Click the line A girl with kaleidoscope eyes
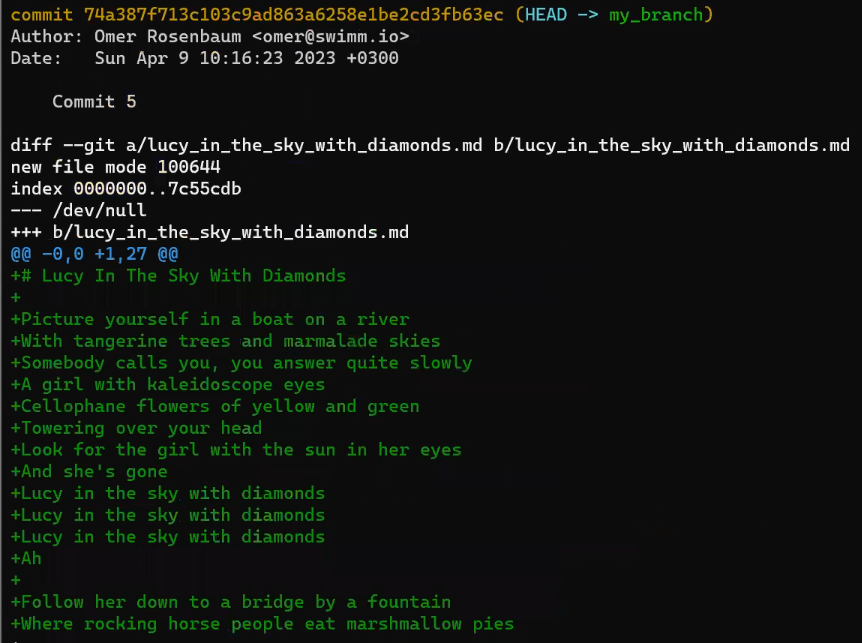862x643 pixels. (x=168, y=384)
